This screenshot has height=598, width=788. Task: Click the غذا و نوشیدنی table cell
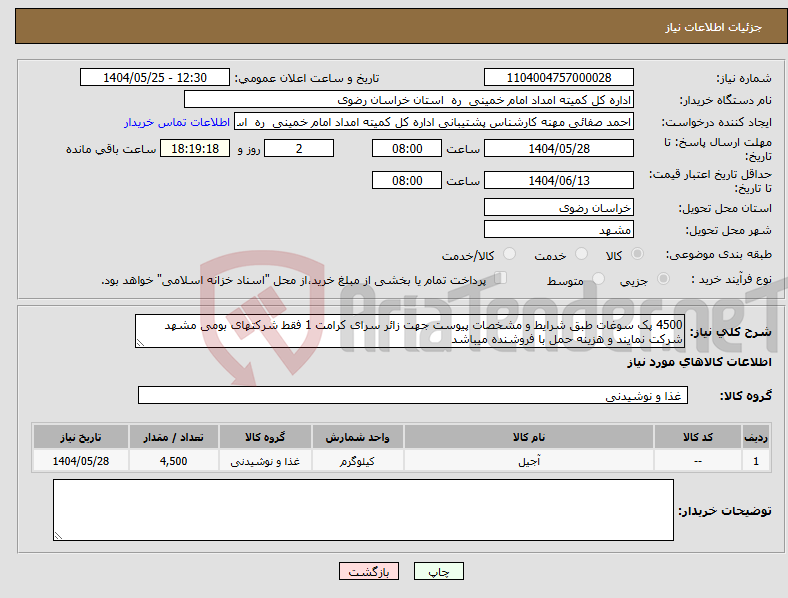click(265, 461)
